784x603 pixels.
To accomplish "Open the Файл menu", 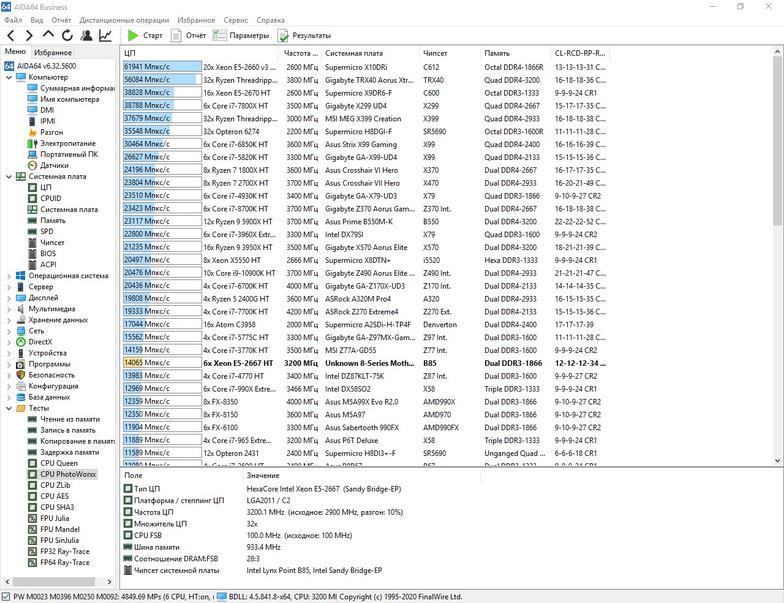I will 13,20.
